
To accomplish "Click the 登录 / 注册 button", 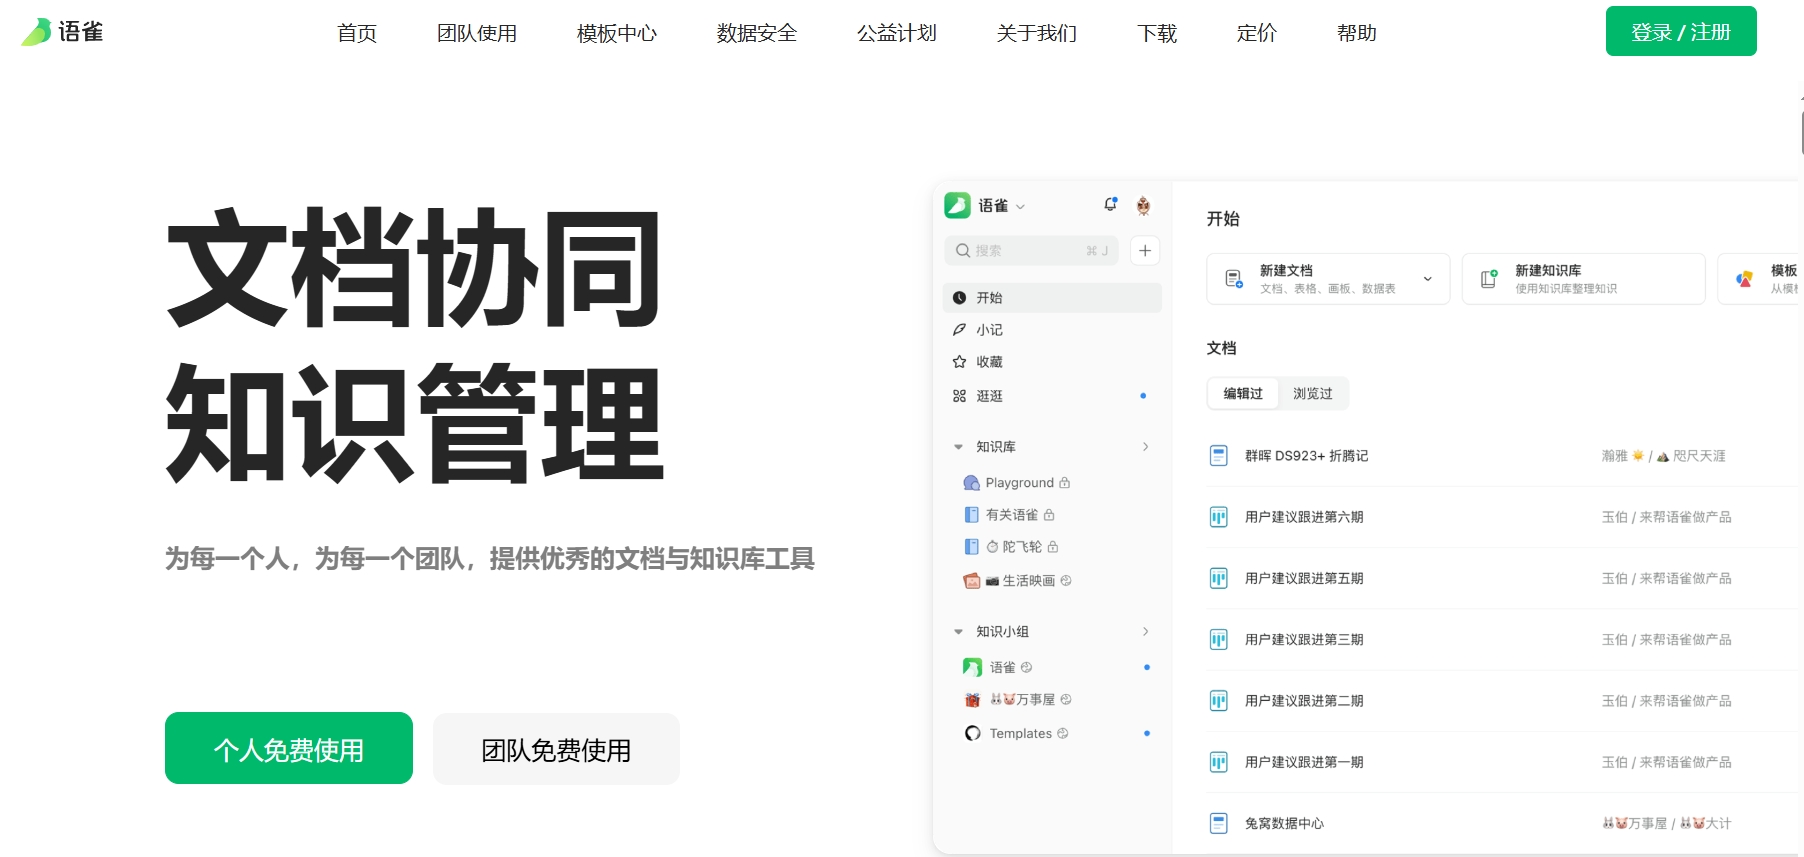I will 1681,31.
